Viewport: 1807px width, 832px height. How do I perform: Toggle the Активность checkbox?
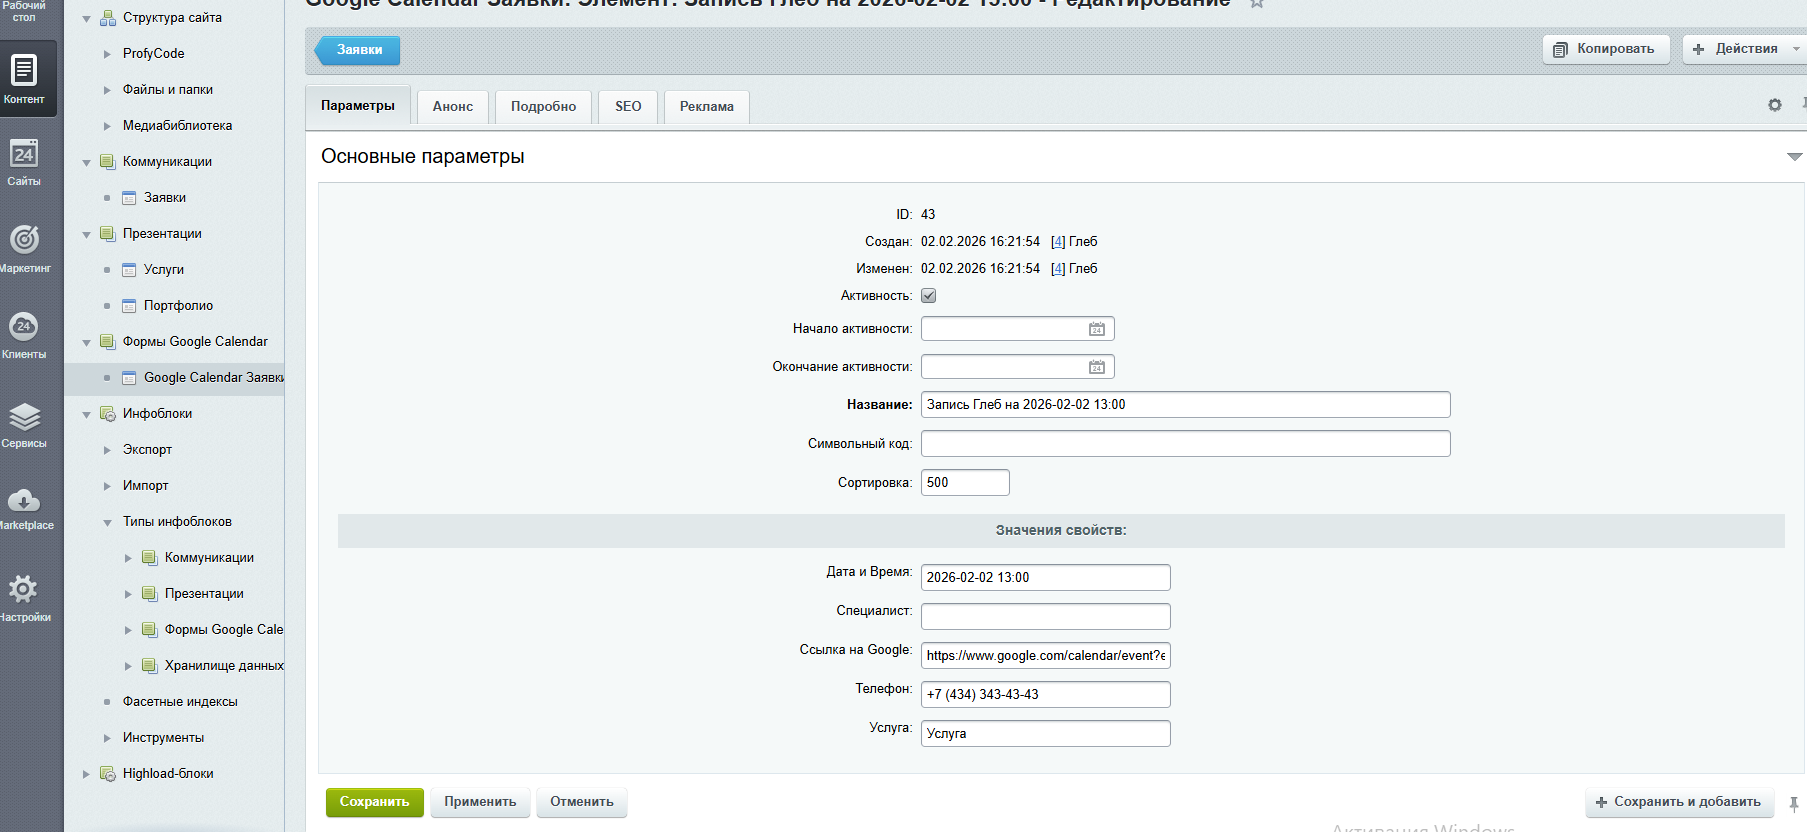(929, 296)
